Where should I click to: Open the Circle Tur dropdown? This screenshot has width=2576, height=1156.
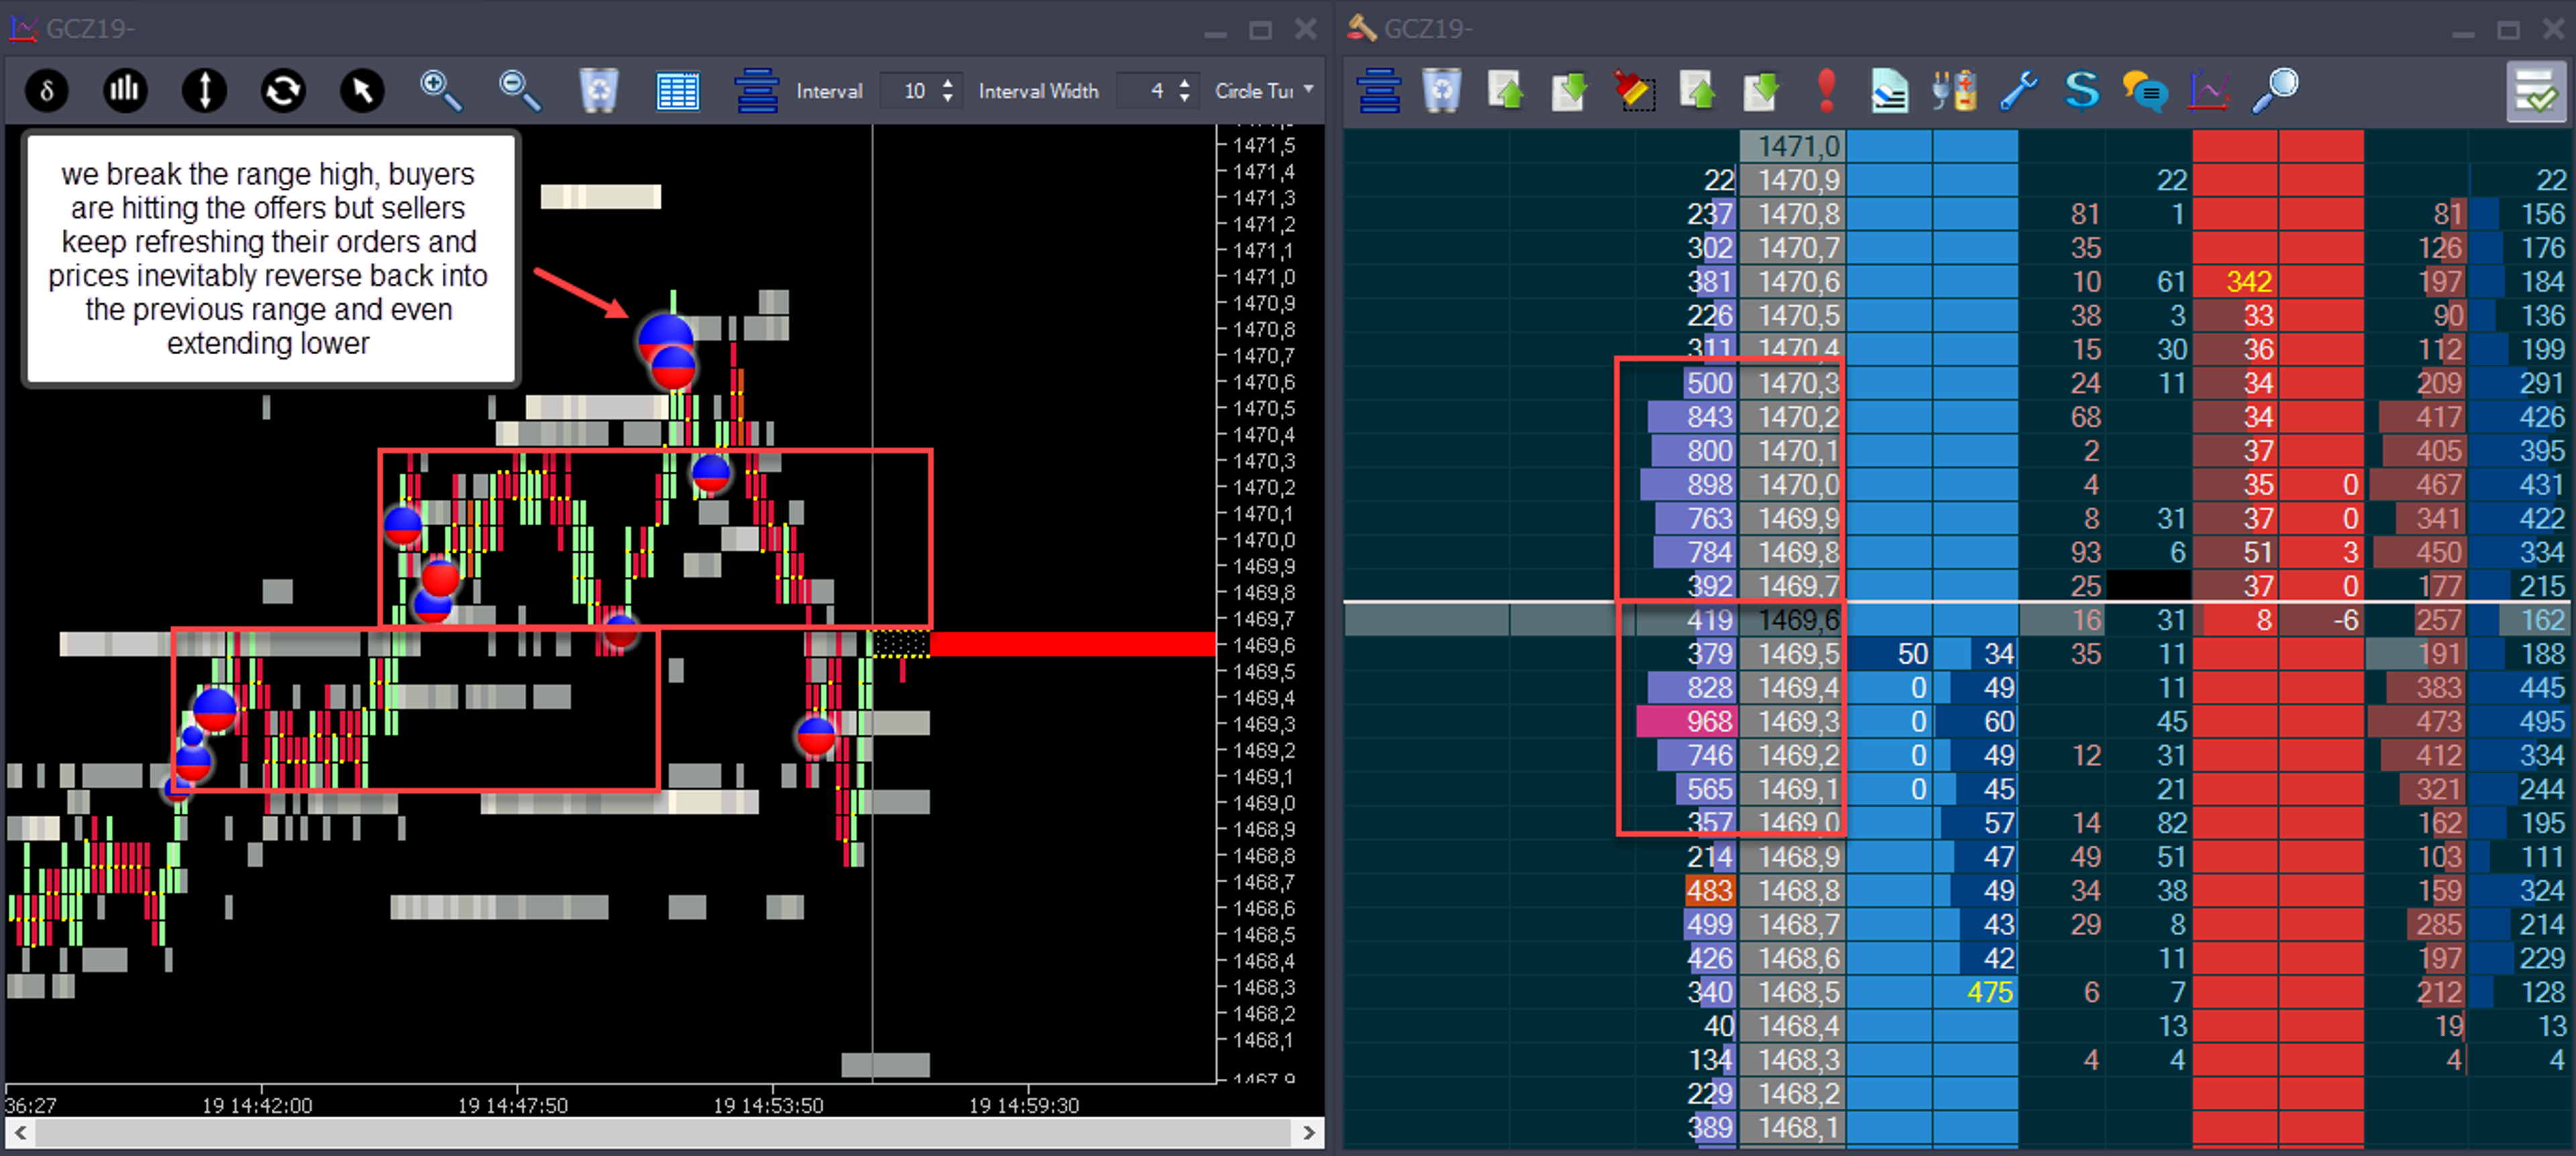point(1264,91)
